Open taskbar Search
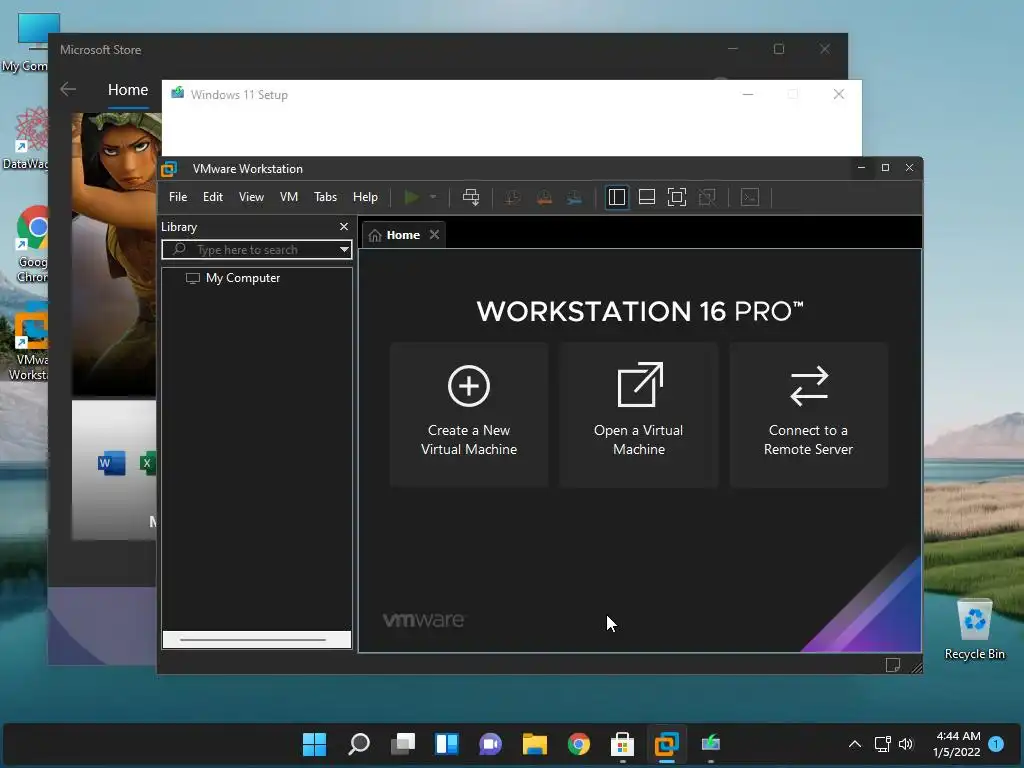This screenshot has height=768, width=1024. click(x=359, y=744)
